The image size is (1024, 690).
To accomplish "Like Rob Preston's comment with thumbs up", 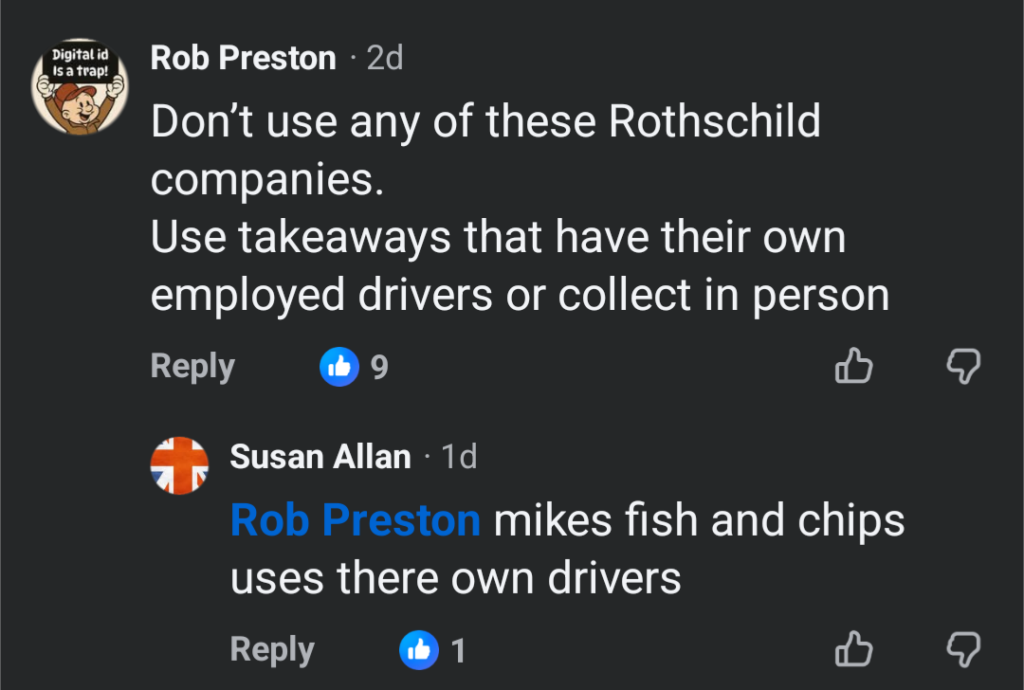I will (853, 367).
